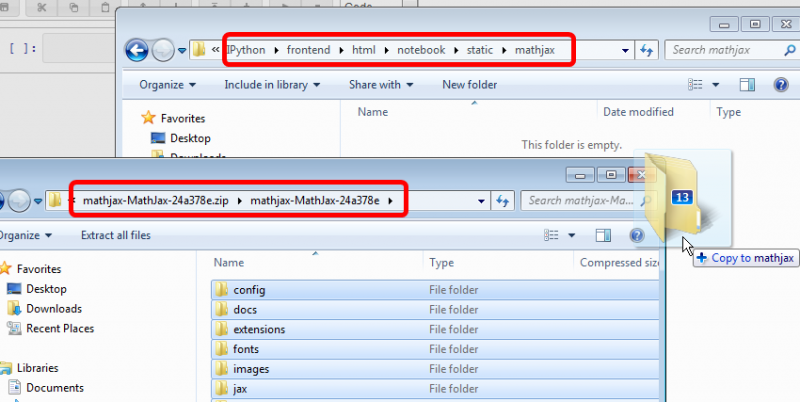The width and height of the screenshot is (800, 402).
Task: Open address history dropdown in zip window
Action: [x=481, y=201]
